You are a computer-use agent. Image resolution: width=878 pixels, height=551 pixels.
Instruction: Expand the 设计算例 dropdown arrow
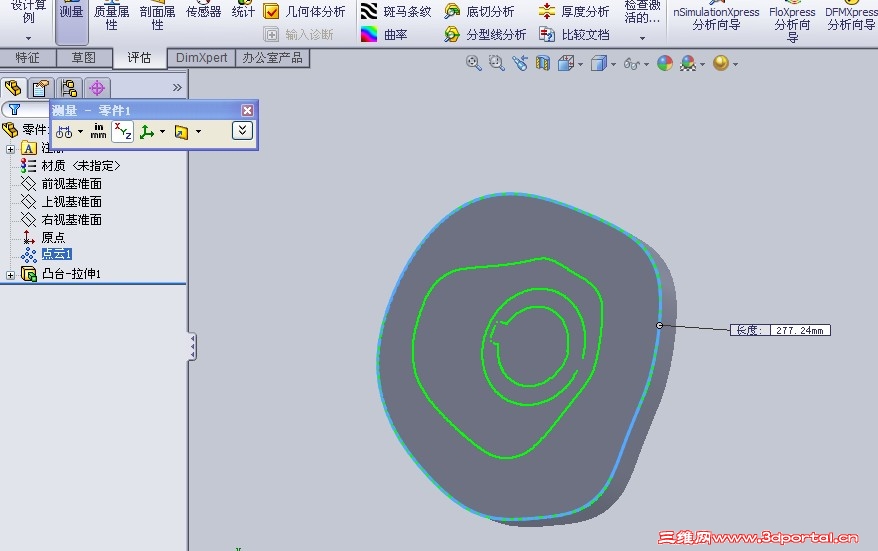pos(29,39)
